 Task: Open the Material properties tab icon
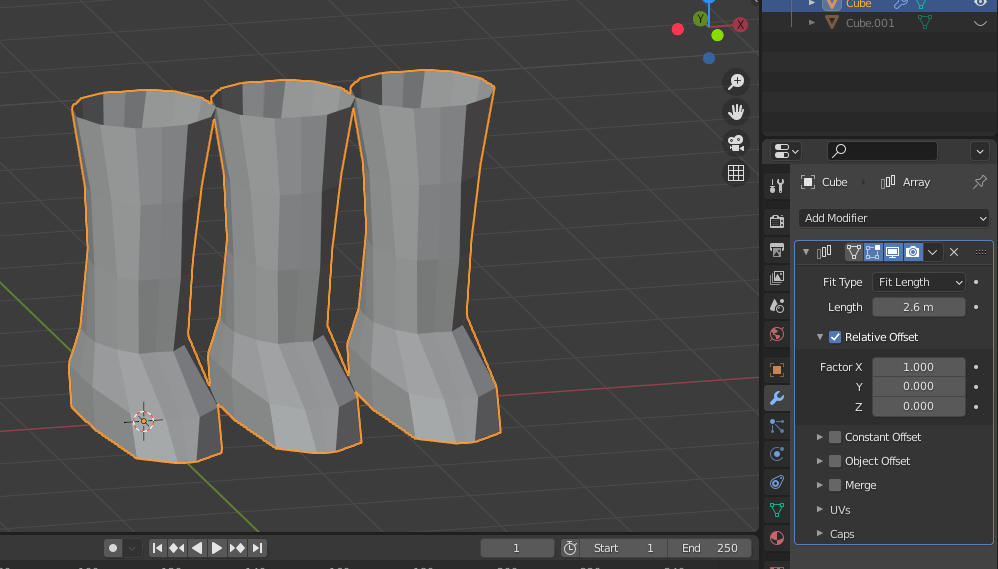[x=777, y=538]
